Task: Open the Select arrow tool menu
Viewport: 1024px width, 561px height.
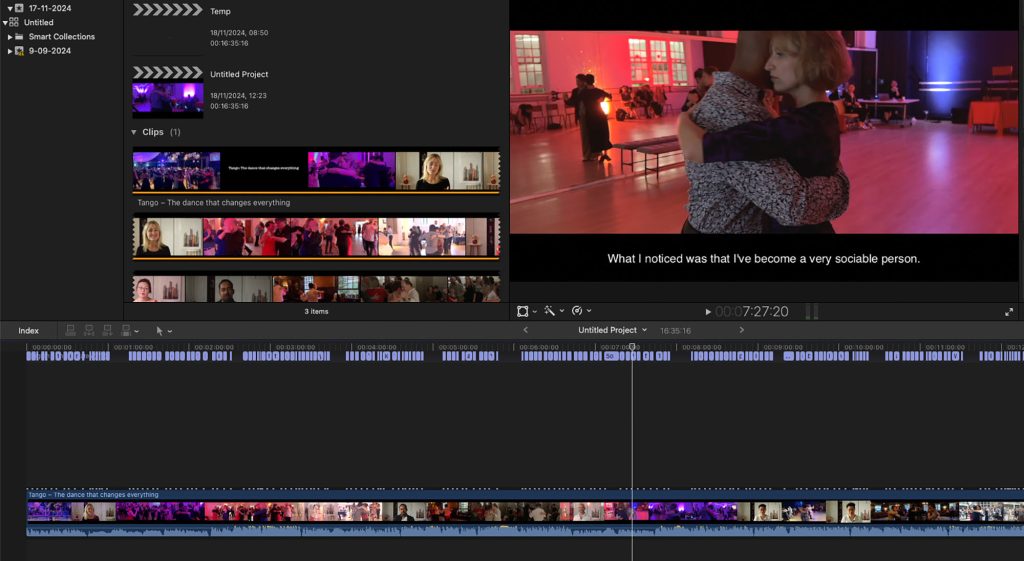Action: [163, 330]
